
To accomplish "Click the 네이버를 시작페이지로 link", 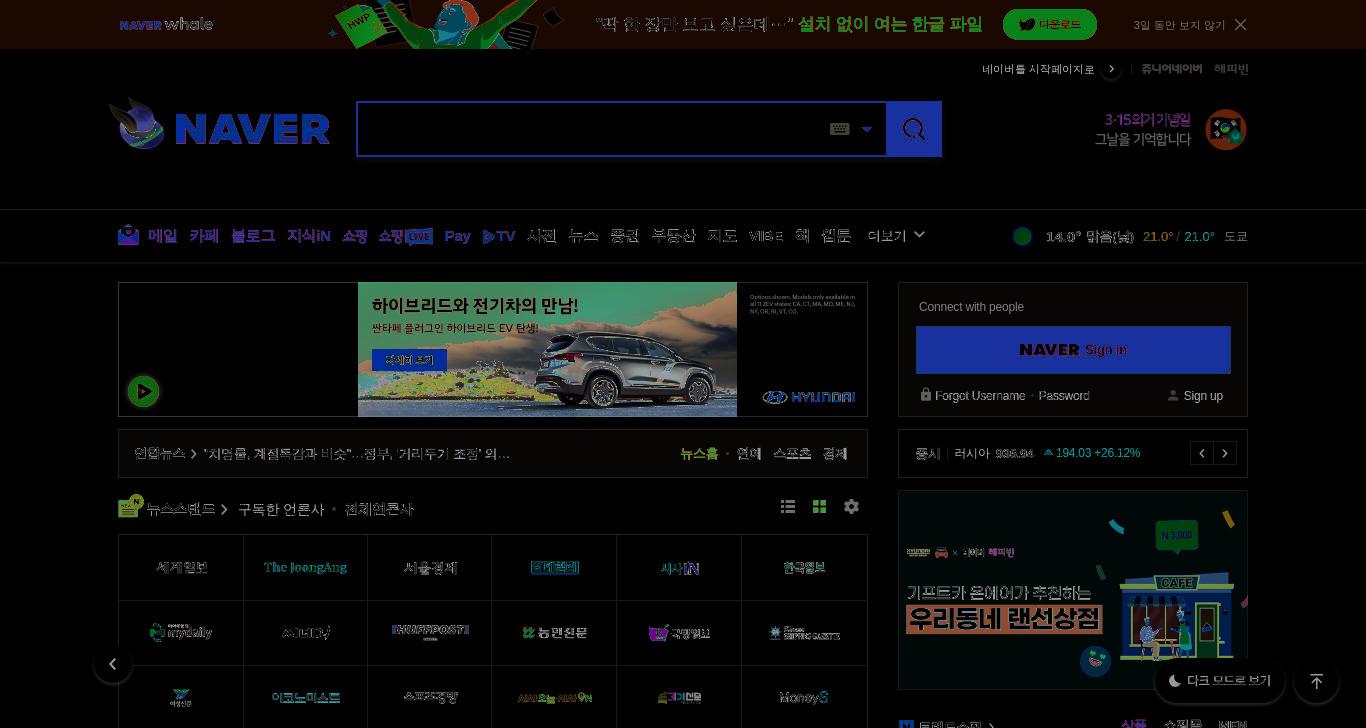I will point(1038,69).
